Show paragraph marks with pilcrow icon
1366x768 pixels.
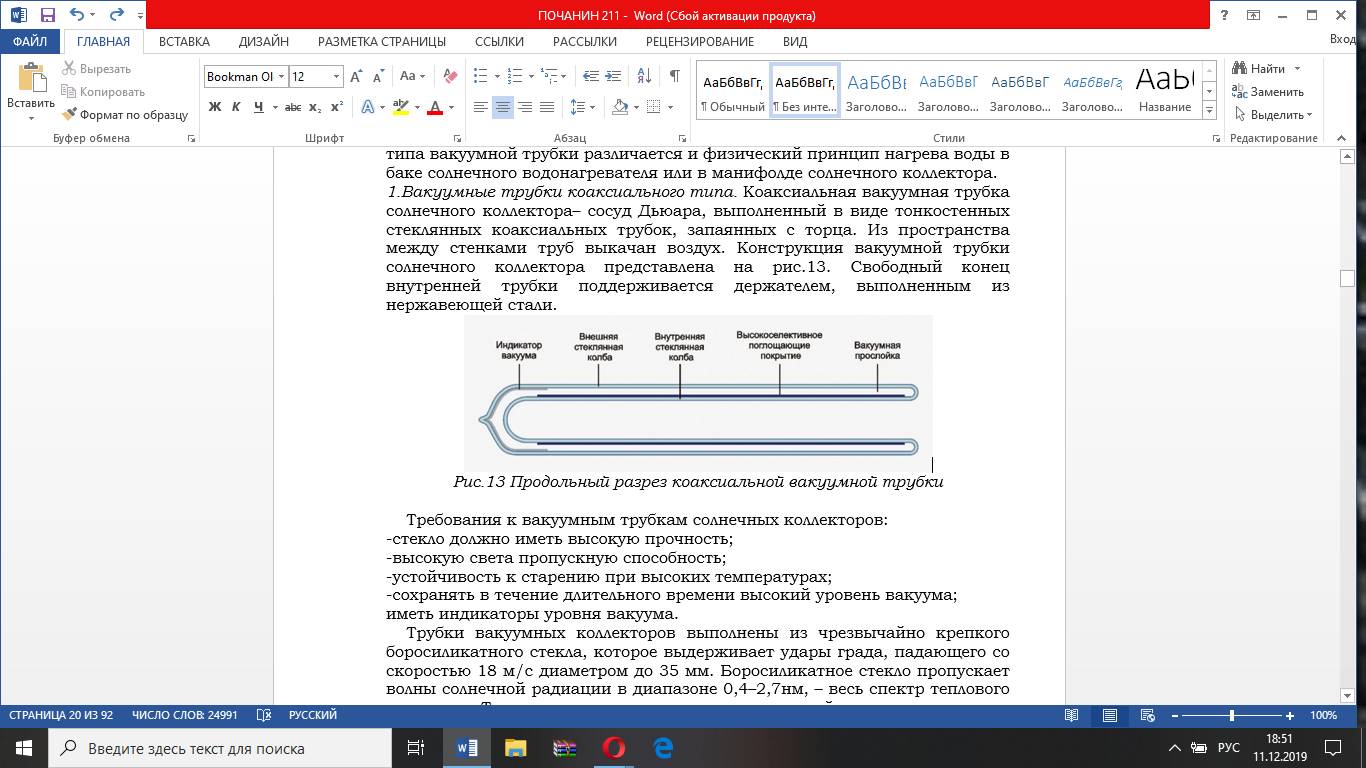pos(675,76)
